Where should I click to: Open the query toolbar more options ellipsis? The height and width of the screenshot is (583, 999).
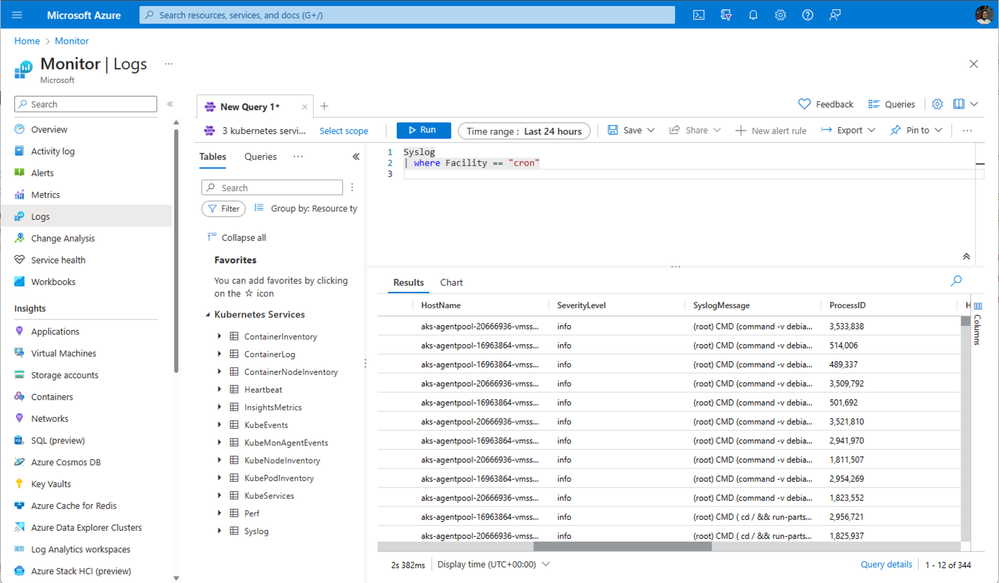pos(967,131)
